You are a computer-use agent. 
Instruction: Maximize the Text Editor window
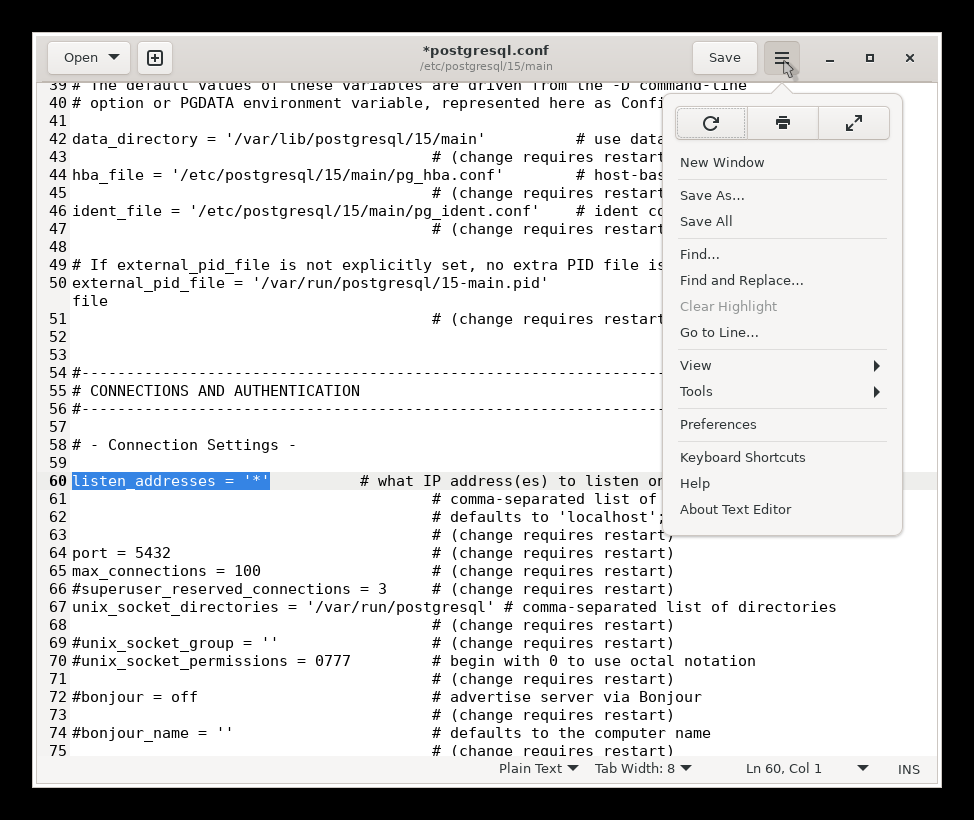(x=870, y=58)
